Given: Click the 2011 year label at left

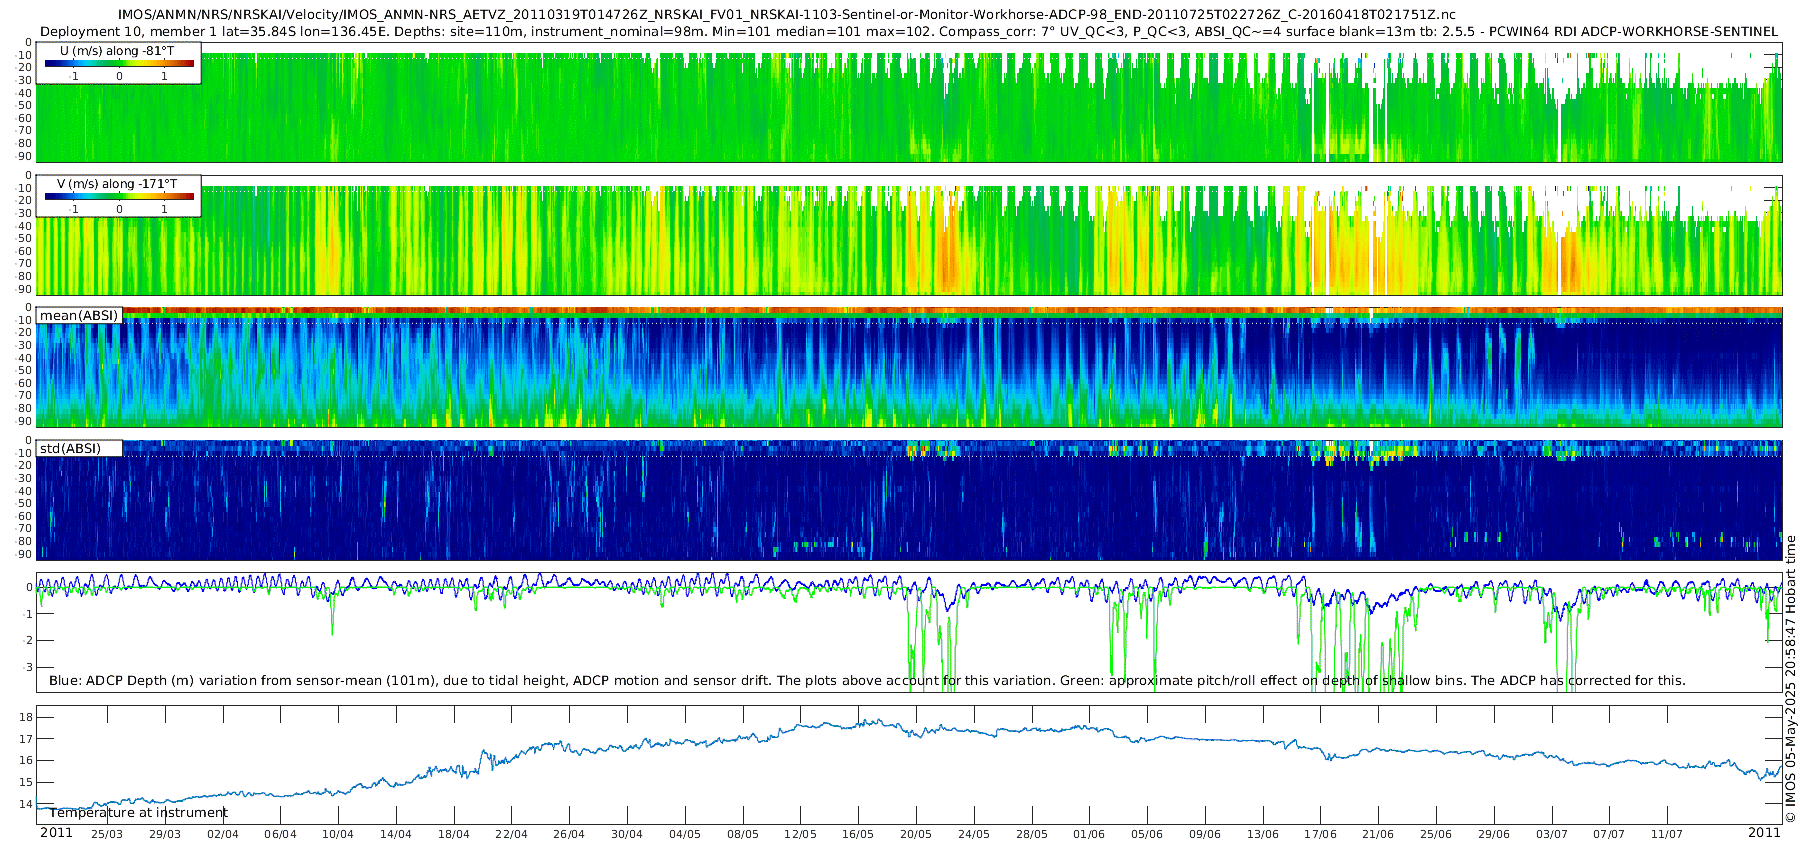Looking at the screenshot, I should click(x=56, y=833).
